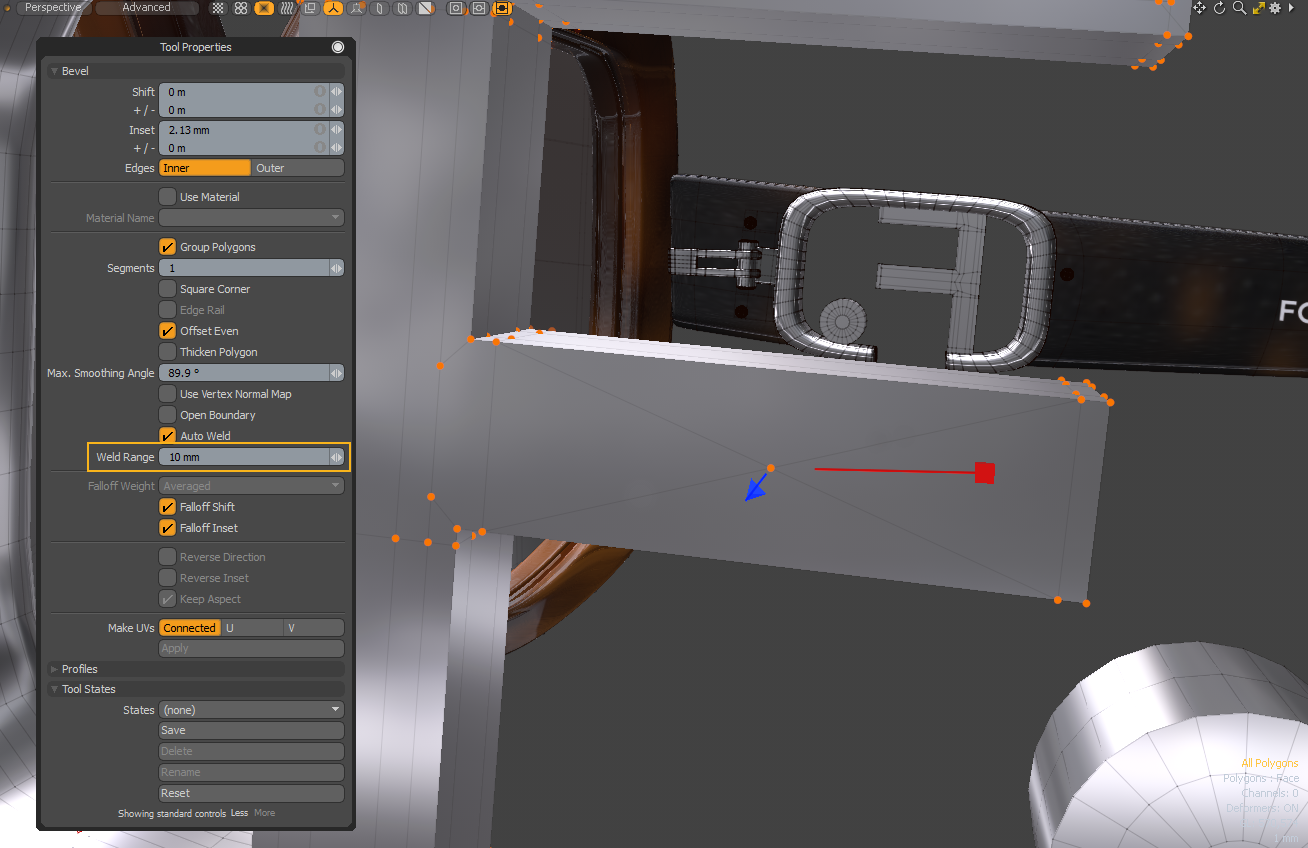Click the Segments field stepper arrows
This screenshot has width=1308, height=848.
click(337, 268)
